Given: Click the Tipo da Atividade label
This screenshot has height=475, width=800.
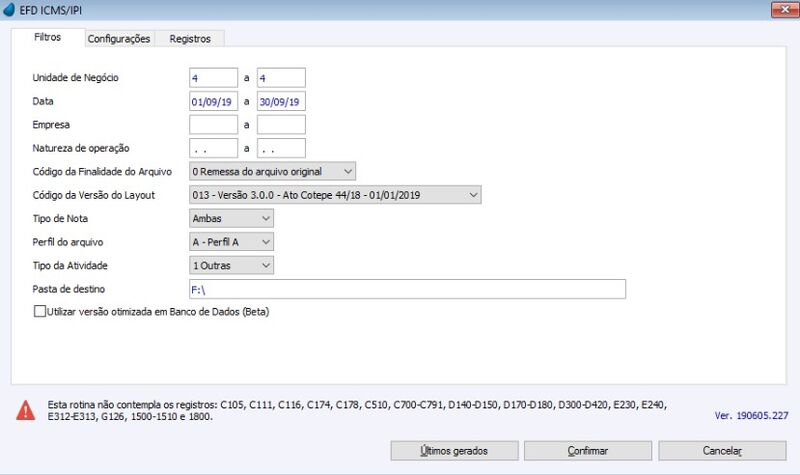Looking at the screenshot, I should 70,265.
